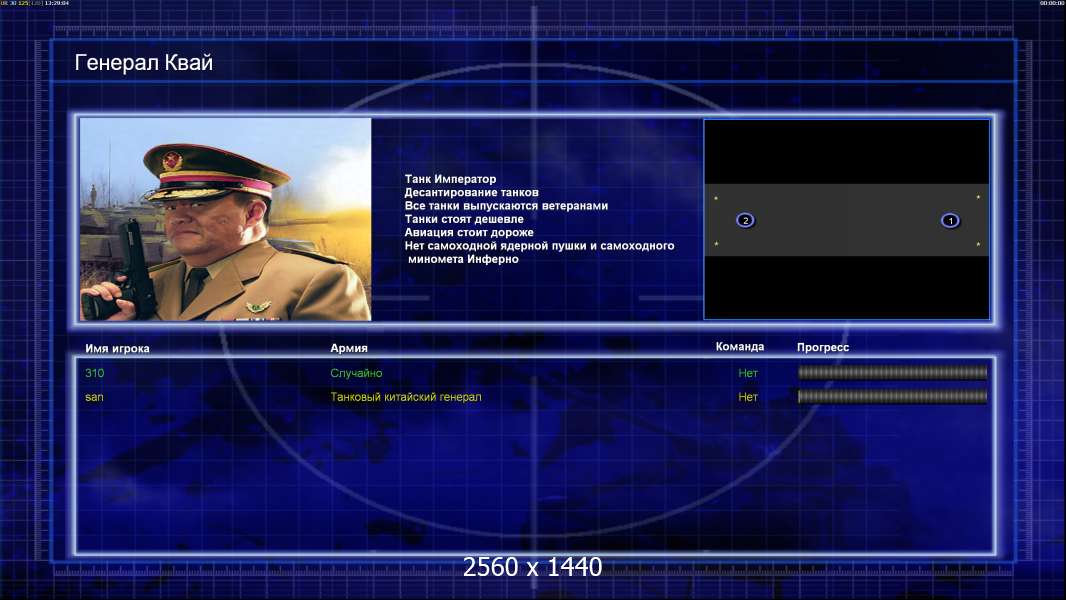
Task: Click army value 'Случайно'
Action: click(x=356, y=372)
